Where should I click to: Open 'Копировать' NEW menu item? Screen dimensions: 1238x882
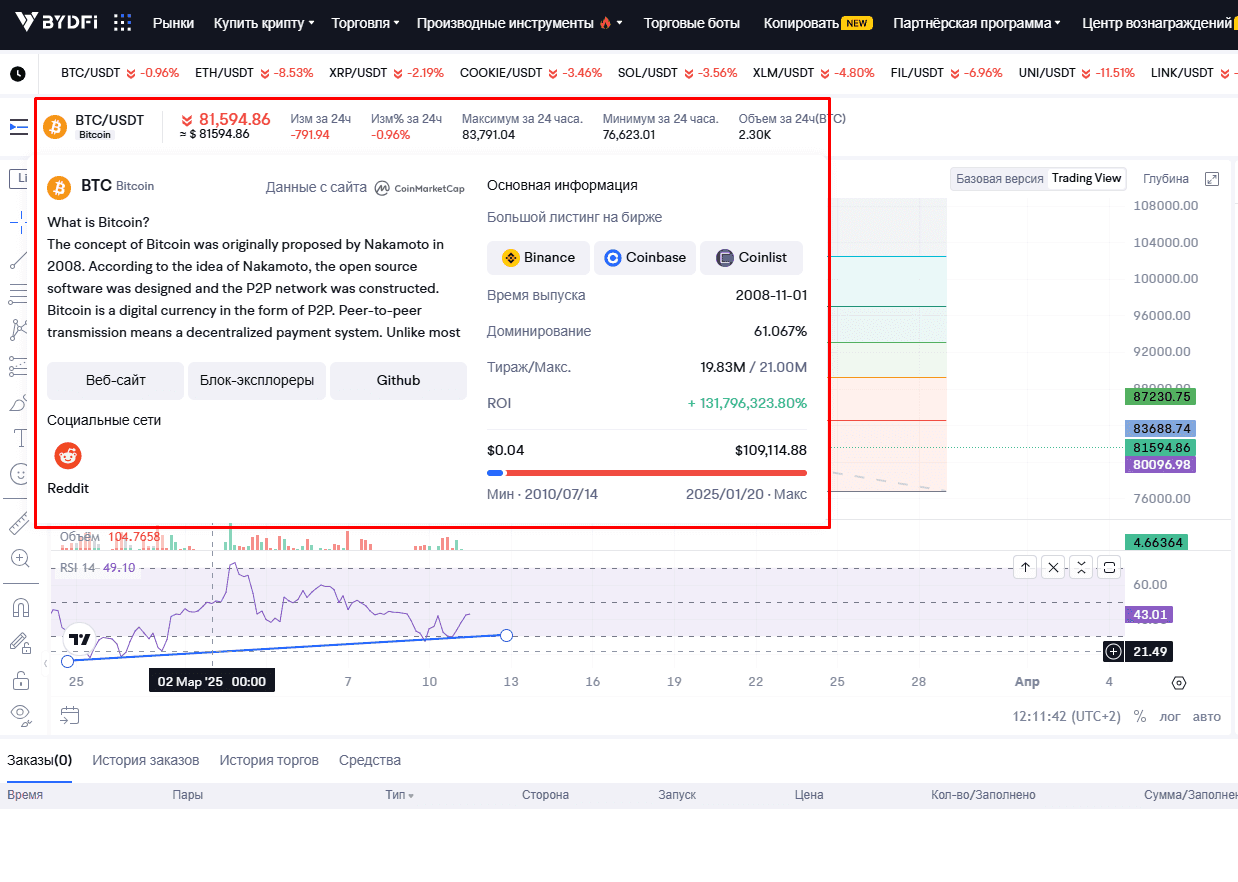[818, 23]
